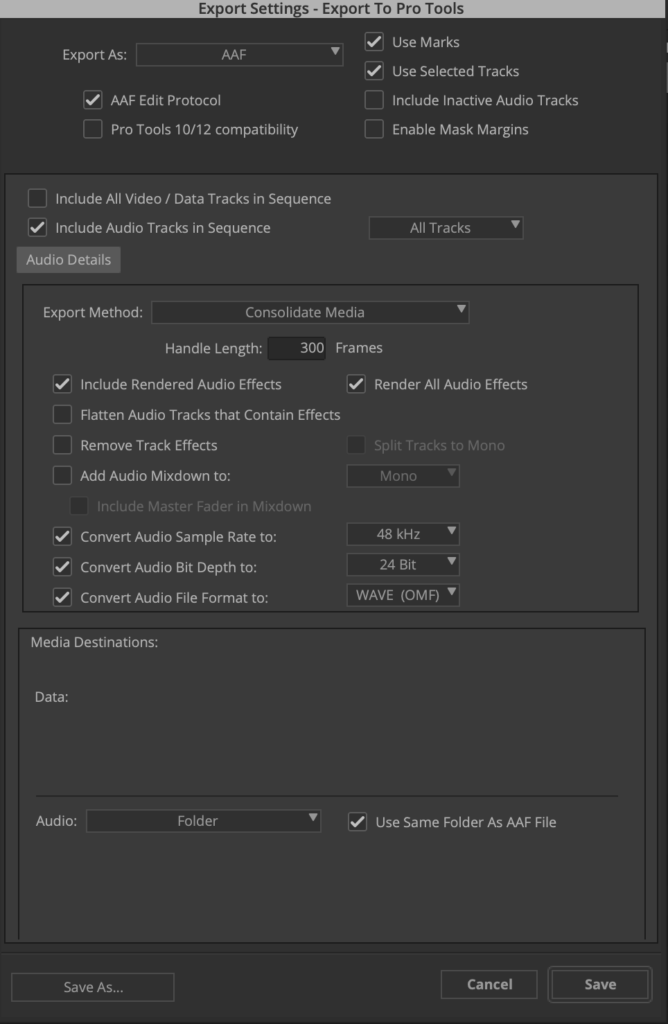Check Flatten Audio Tracks that Contain Effects

coord(62,415)
